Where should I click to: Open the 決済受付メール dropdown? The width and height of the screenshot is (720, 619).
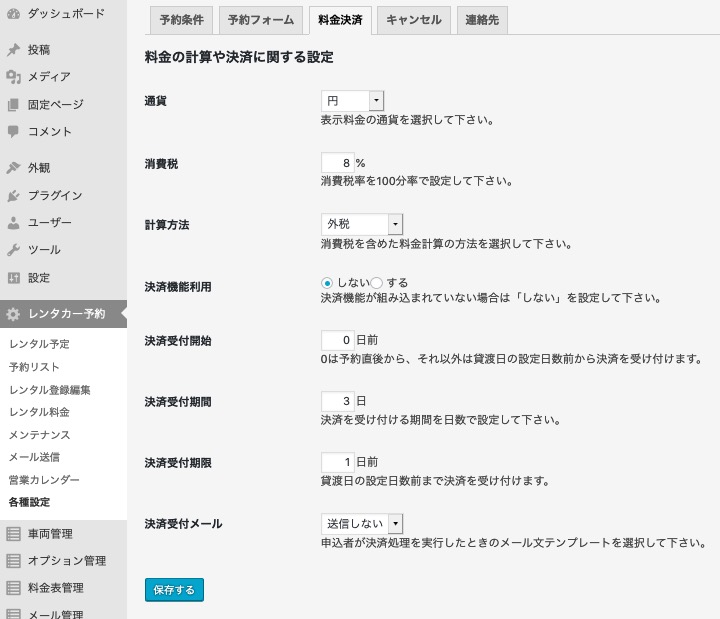pyautogui.click(x=361, y=523)
